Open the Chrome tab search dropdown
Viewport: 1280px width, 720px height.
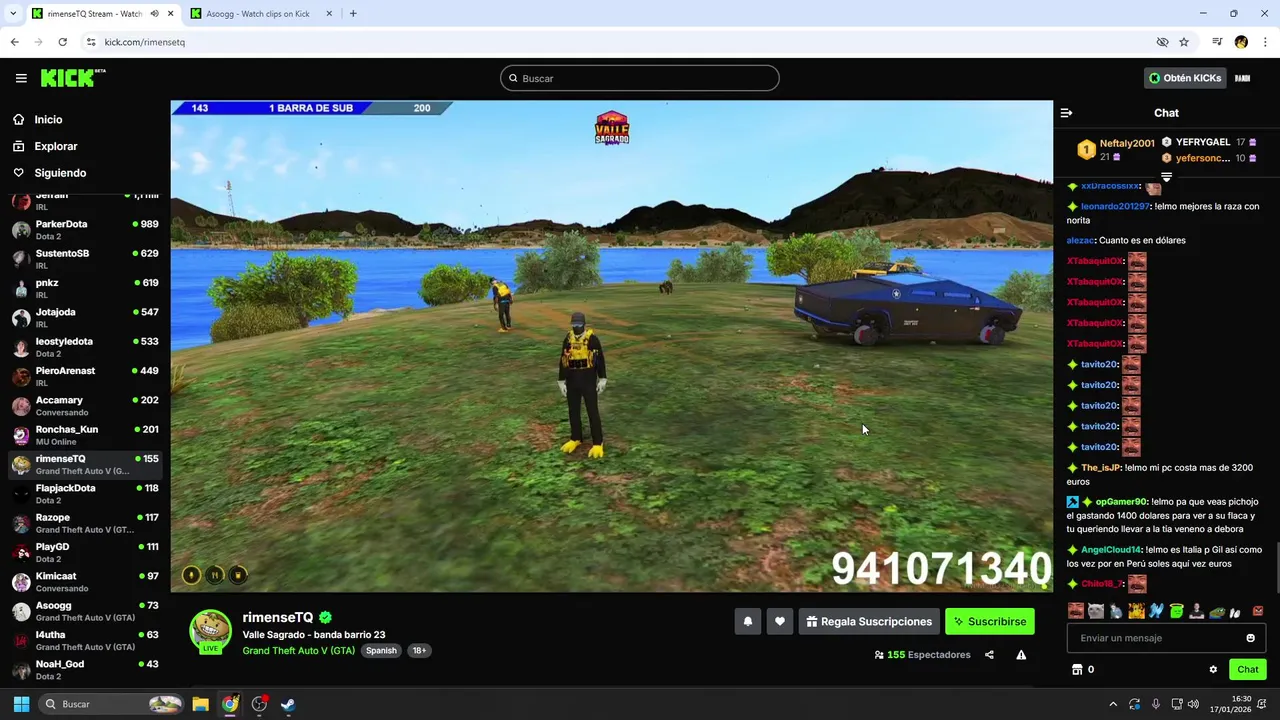click(x=13, y=14)
